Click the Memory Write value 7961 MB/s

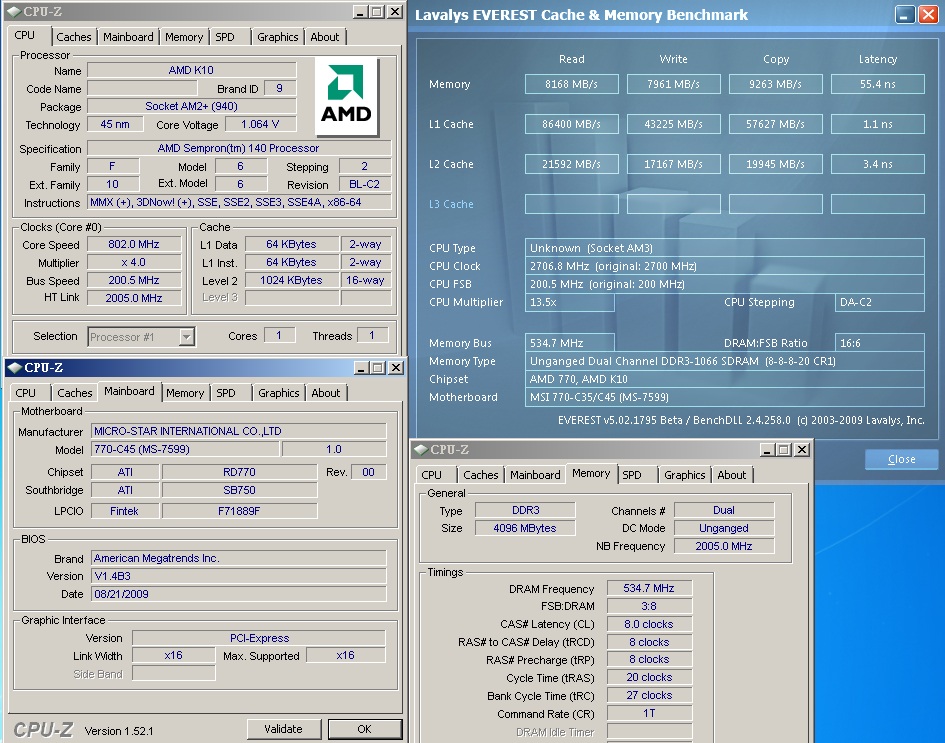[x=673, y=84]
